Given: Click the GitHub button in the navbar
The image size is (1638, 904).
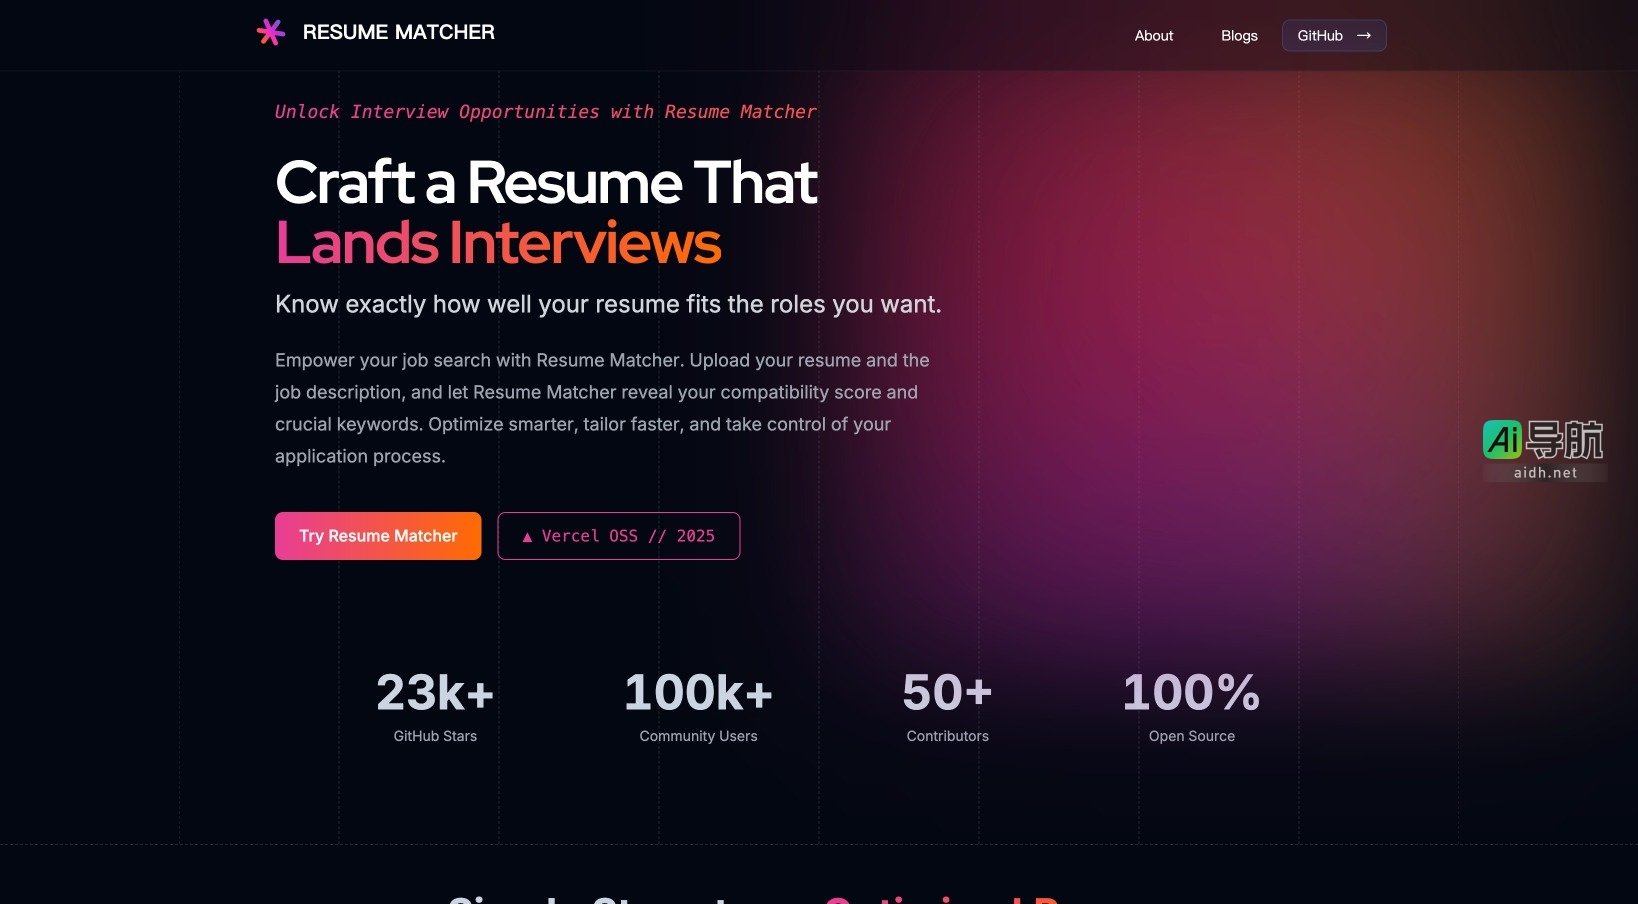Looking at the screenshot, I should click(x=1333, y=35).
